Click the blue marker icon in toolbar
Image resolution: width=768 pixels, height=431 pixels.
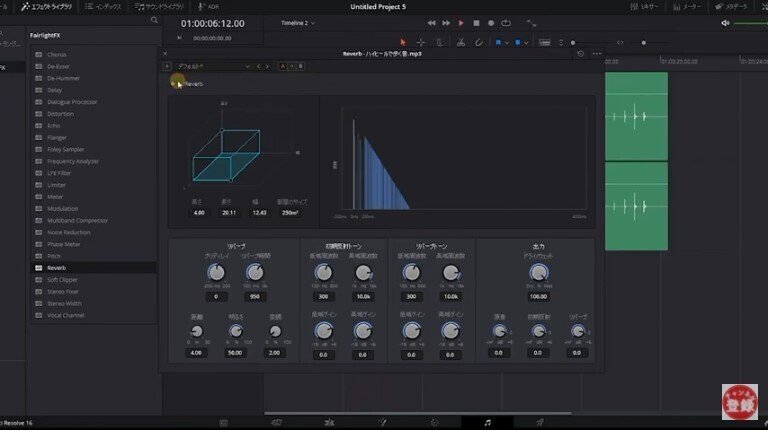[x=518, y=43]
